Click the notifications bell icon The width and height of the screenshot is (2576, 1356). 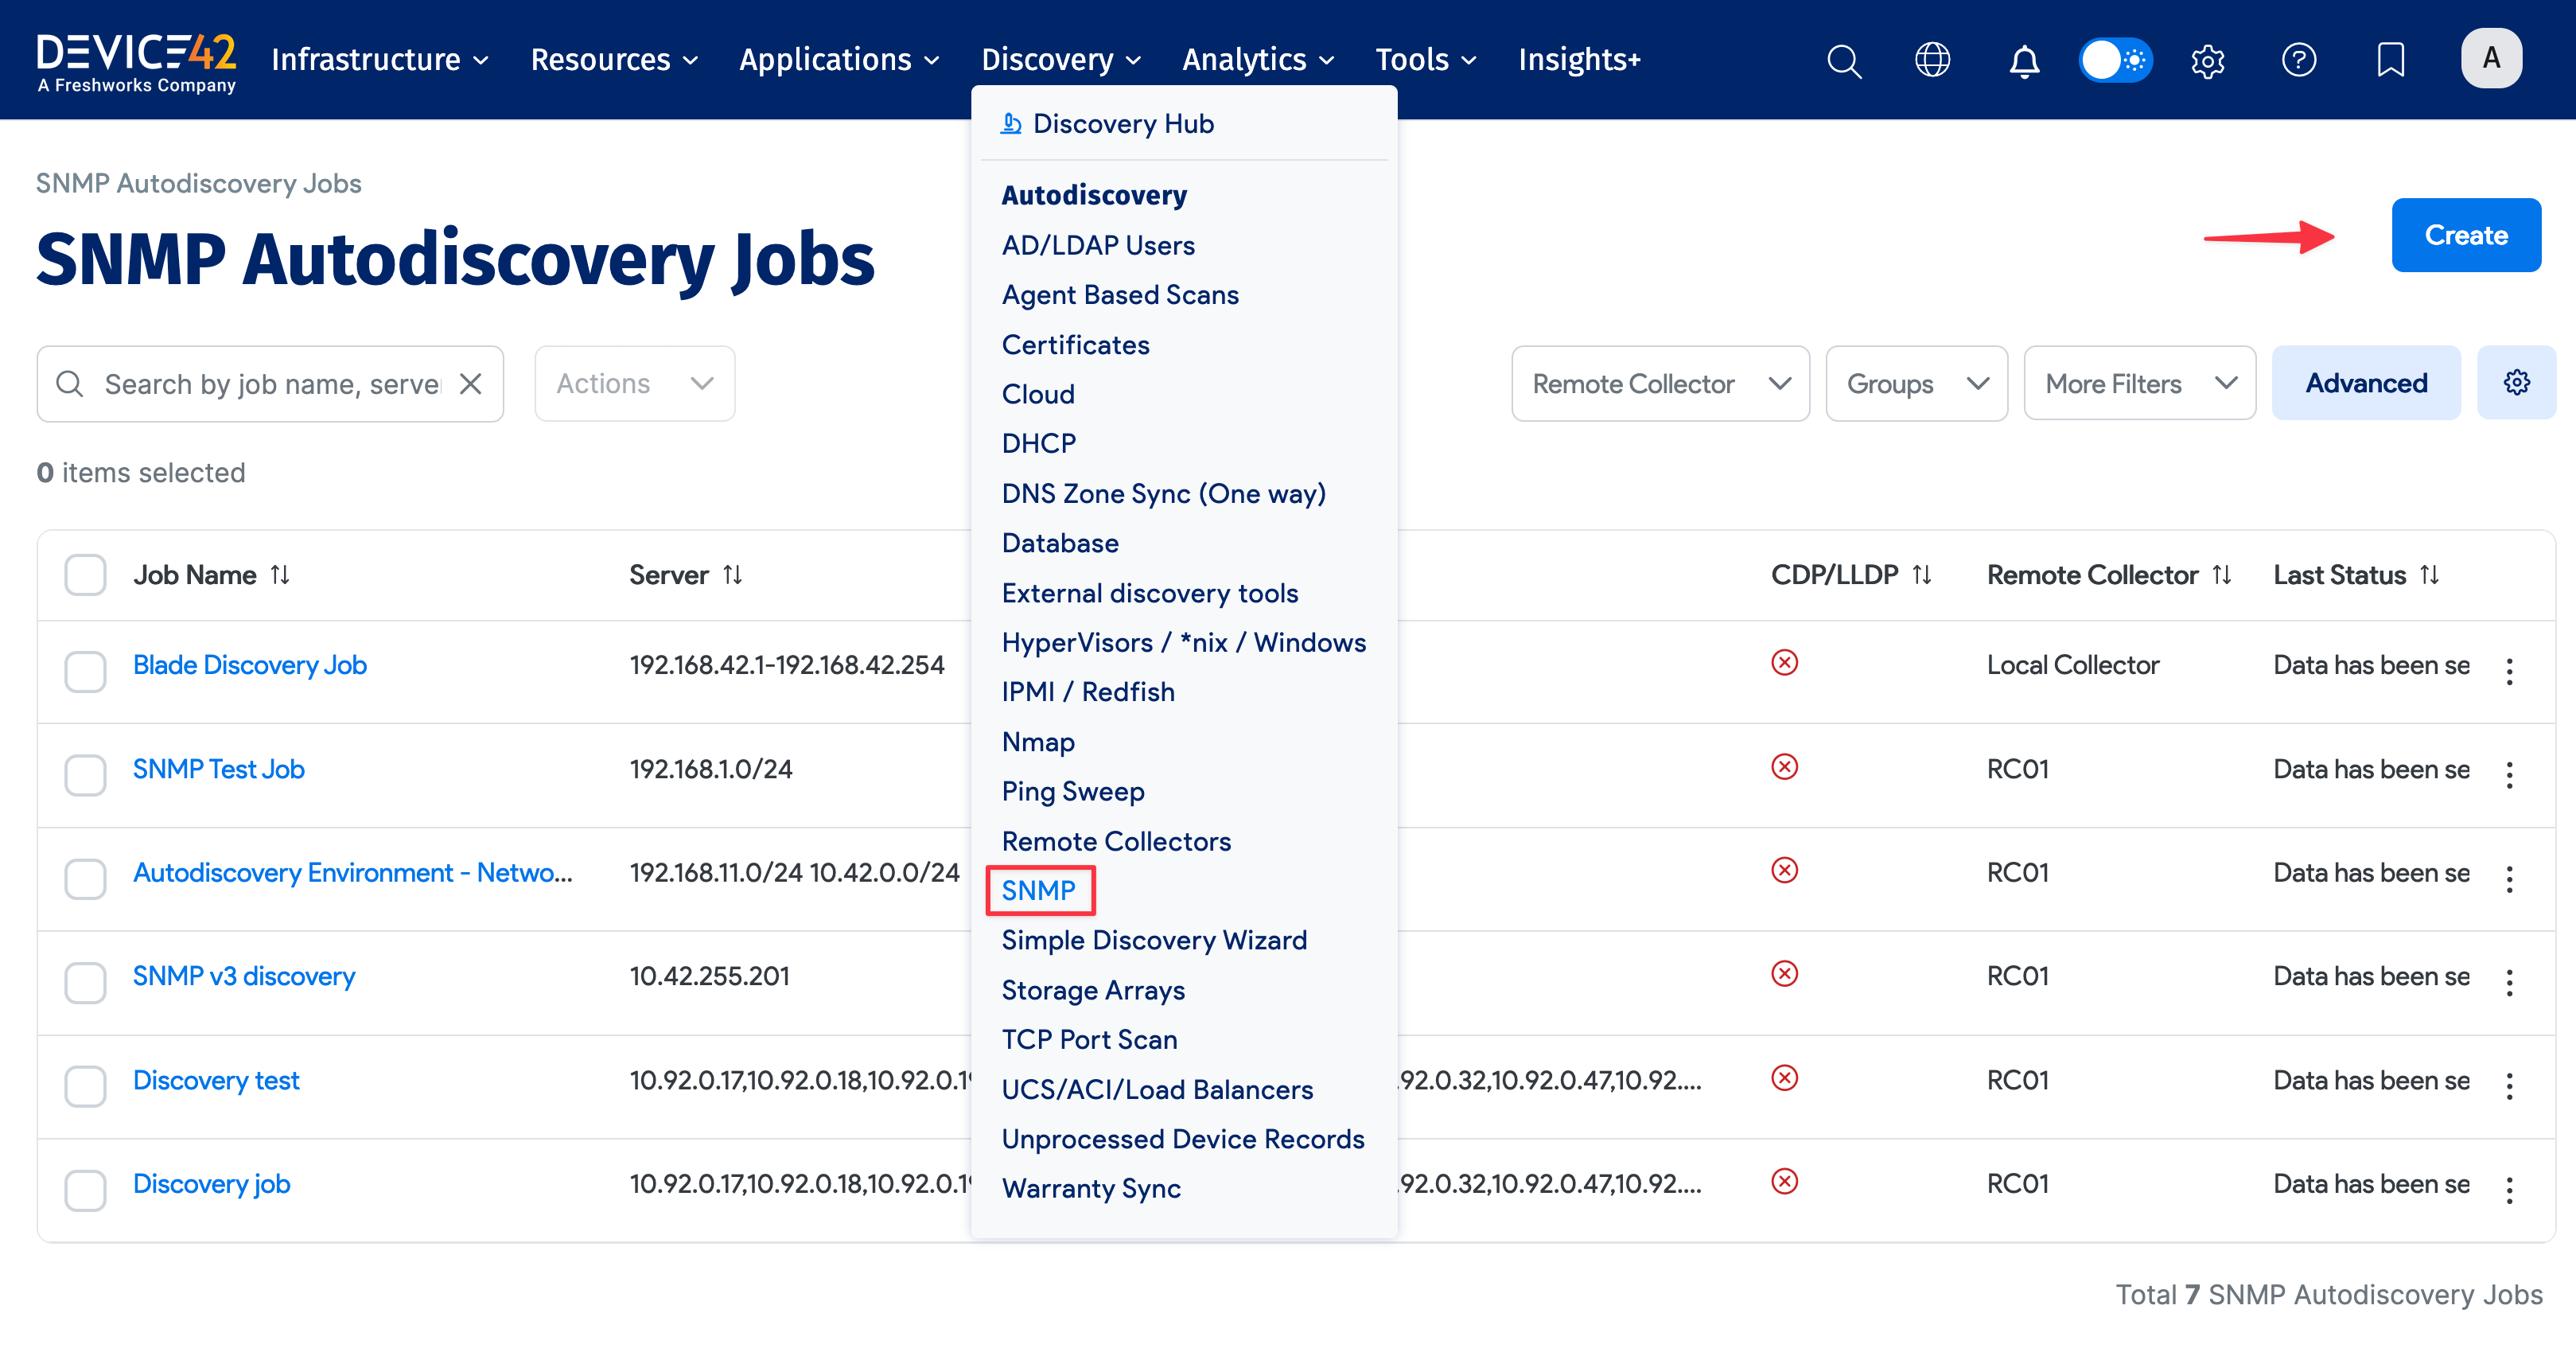pyautogui.click(x=2024, y=60)
